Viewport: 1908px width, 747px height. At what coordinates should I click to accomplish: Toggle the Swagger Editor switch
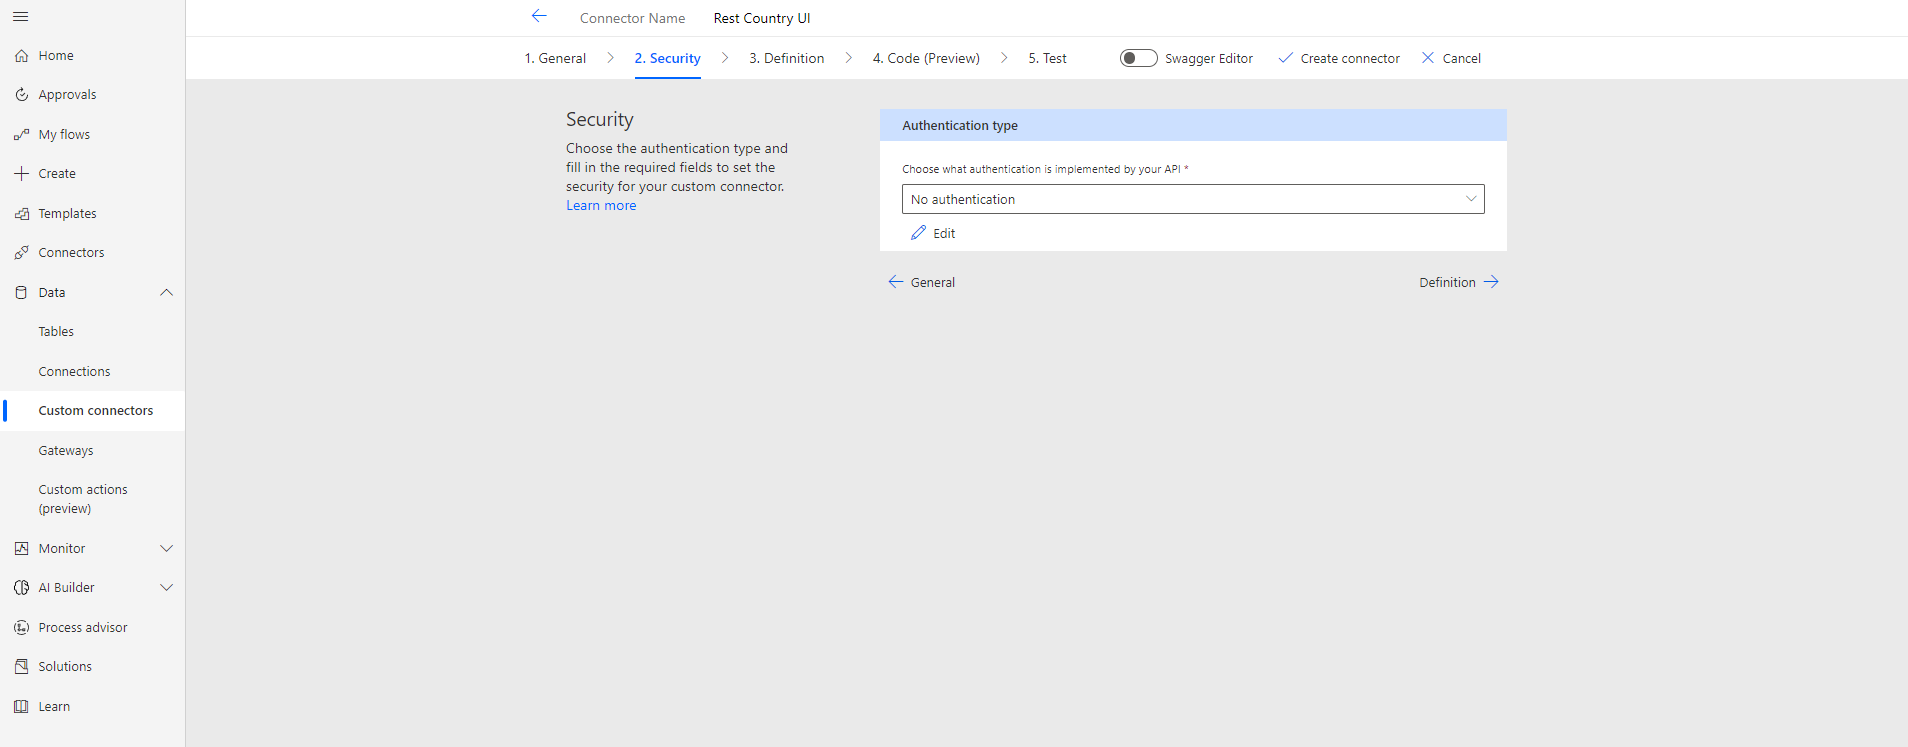[1138, 58]
